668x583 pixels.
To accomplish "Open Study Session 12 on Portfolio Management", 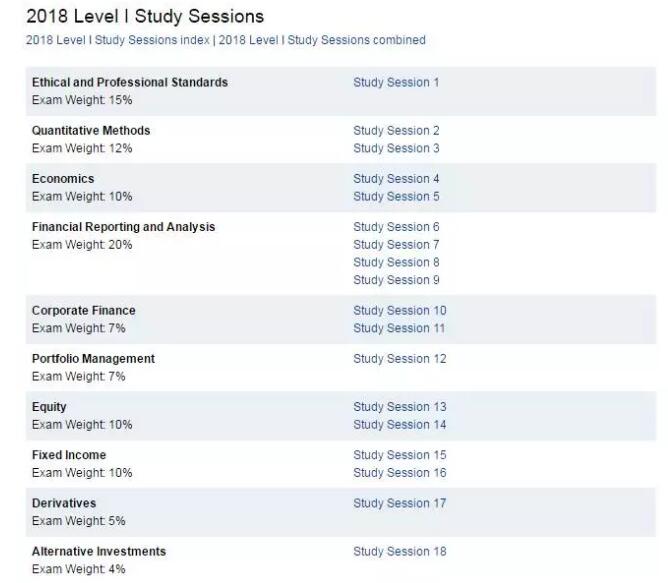I will 400,359.
